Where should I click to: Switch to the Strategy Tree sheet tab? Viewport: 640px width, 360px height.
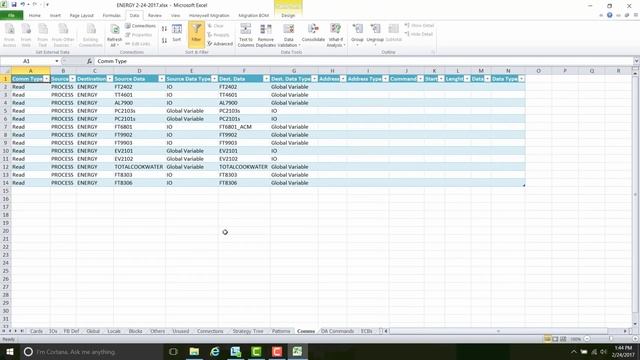click(247, 331)
